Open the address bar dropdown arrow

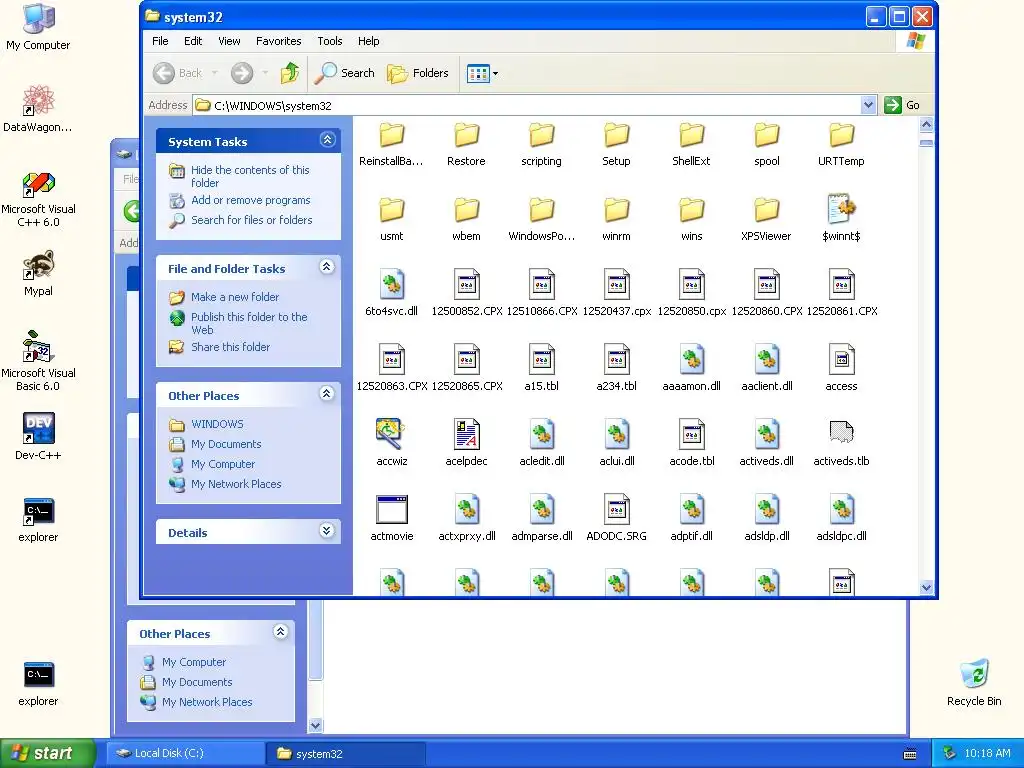click(868, 105)
